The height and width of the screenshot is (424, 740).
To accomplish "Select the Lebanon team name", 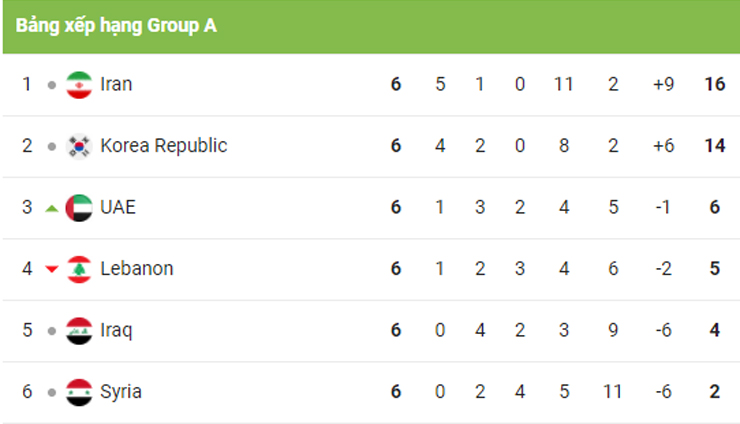I will click(x=136, y=269).
